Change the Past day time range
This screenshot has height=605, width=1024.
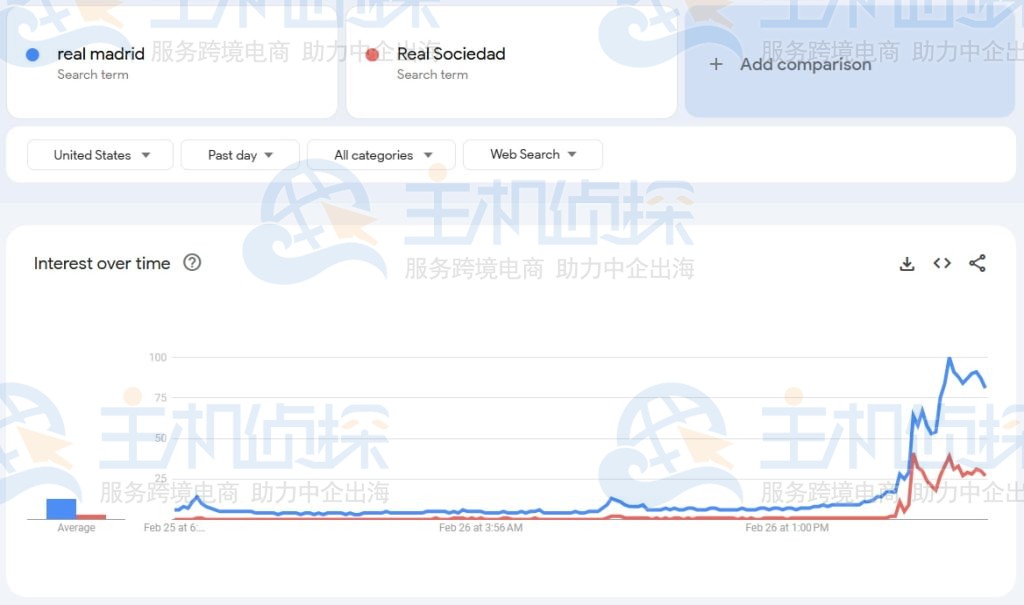tap(239, 155)
